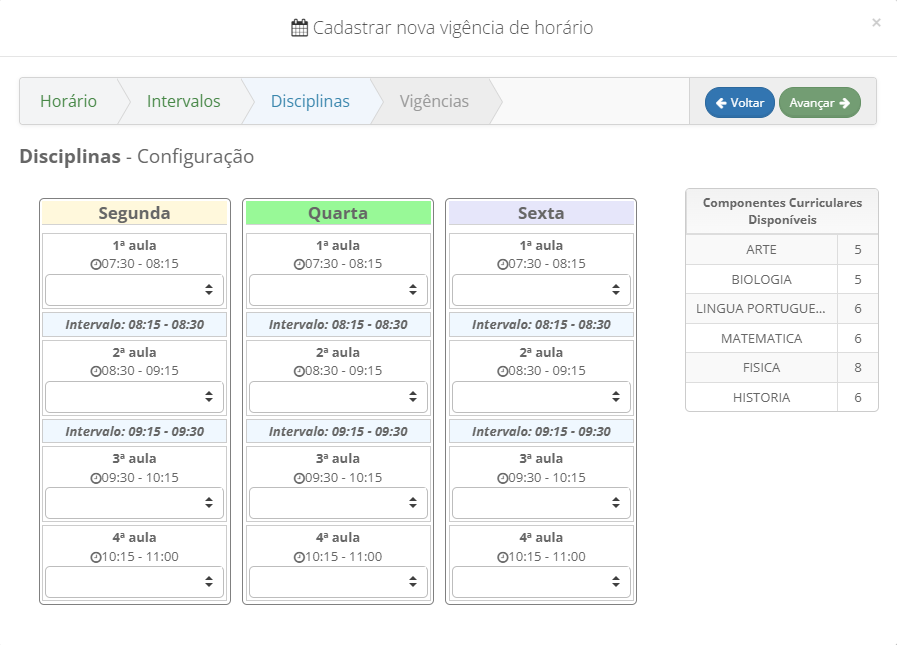The height and width of the screenshot is (645, 897).
Task: Close the dialog with the X button
Action: point(876,22)
